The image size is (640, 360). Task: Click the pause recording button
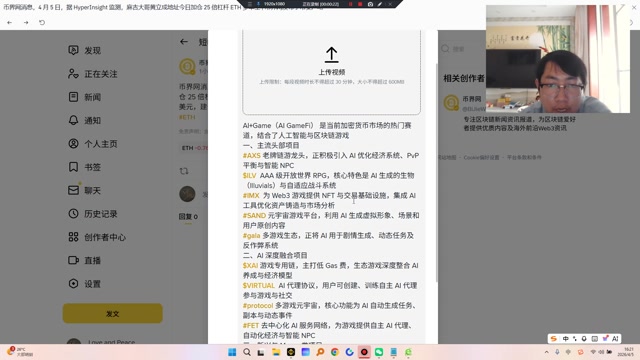[351, 4]
